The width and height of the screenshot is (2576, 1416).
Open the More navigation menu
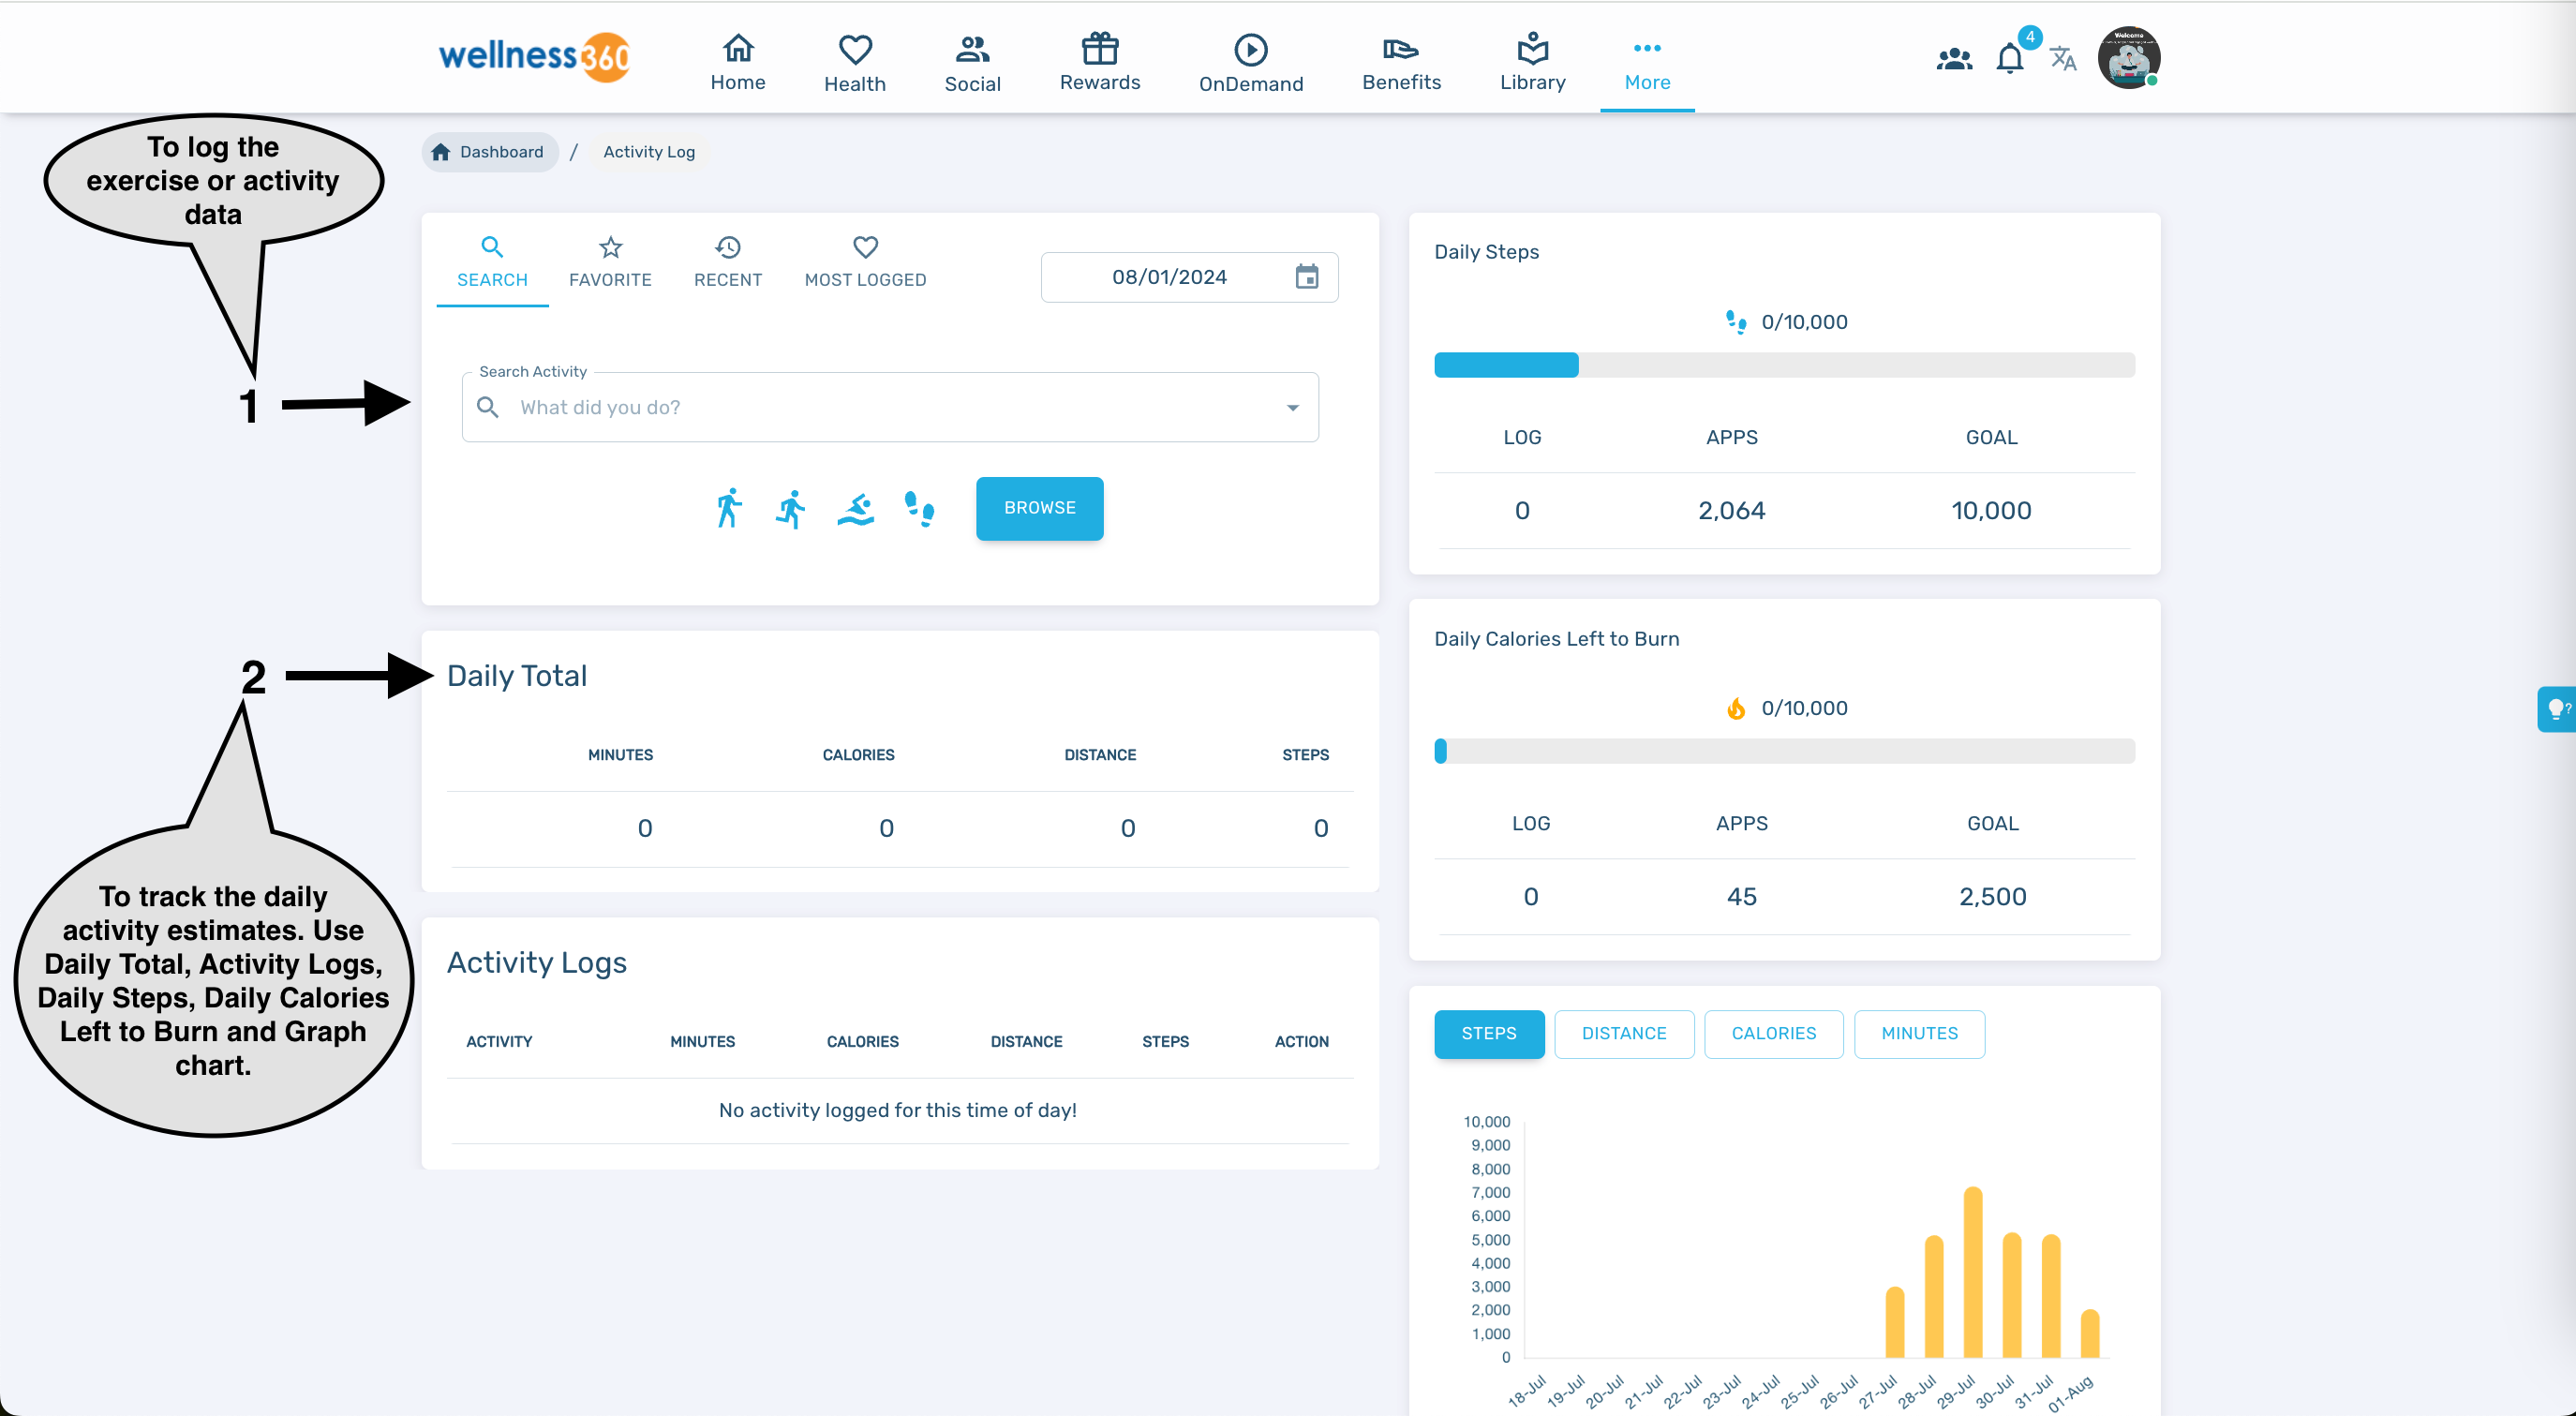(x=1647, y=64)
